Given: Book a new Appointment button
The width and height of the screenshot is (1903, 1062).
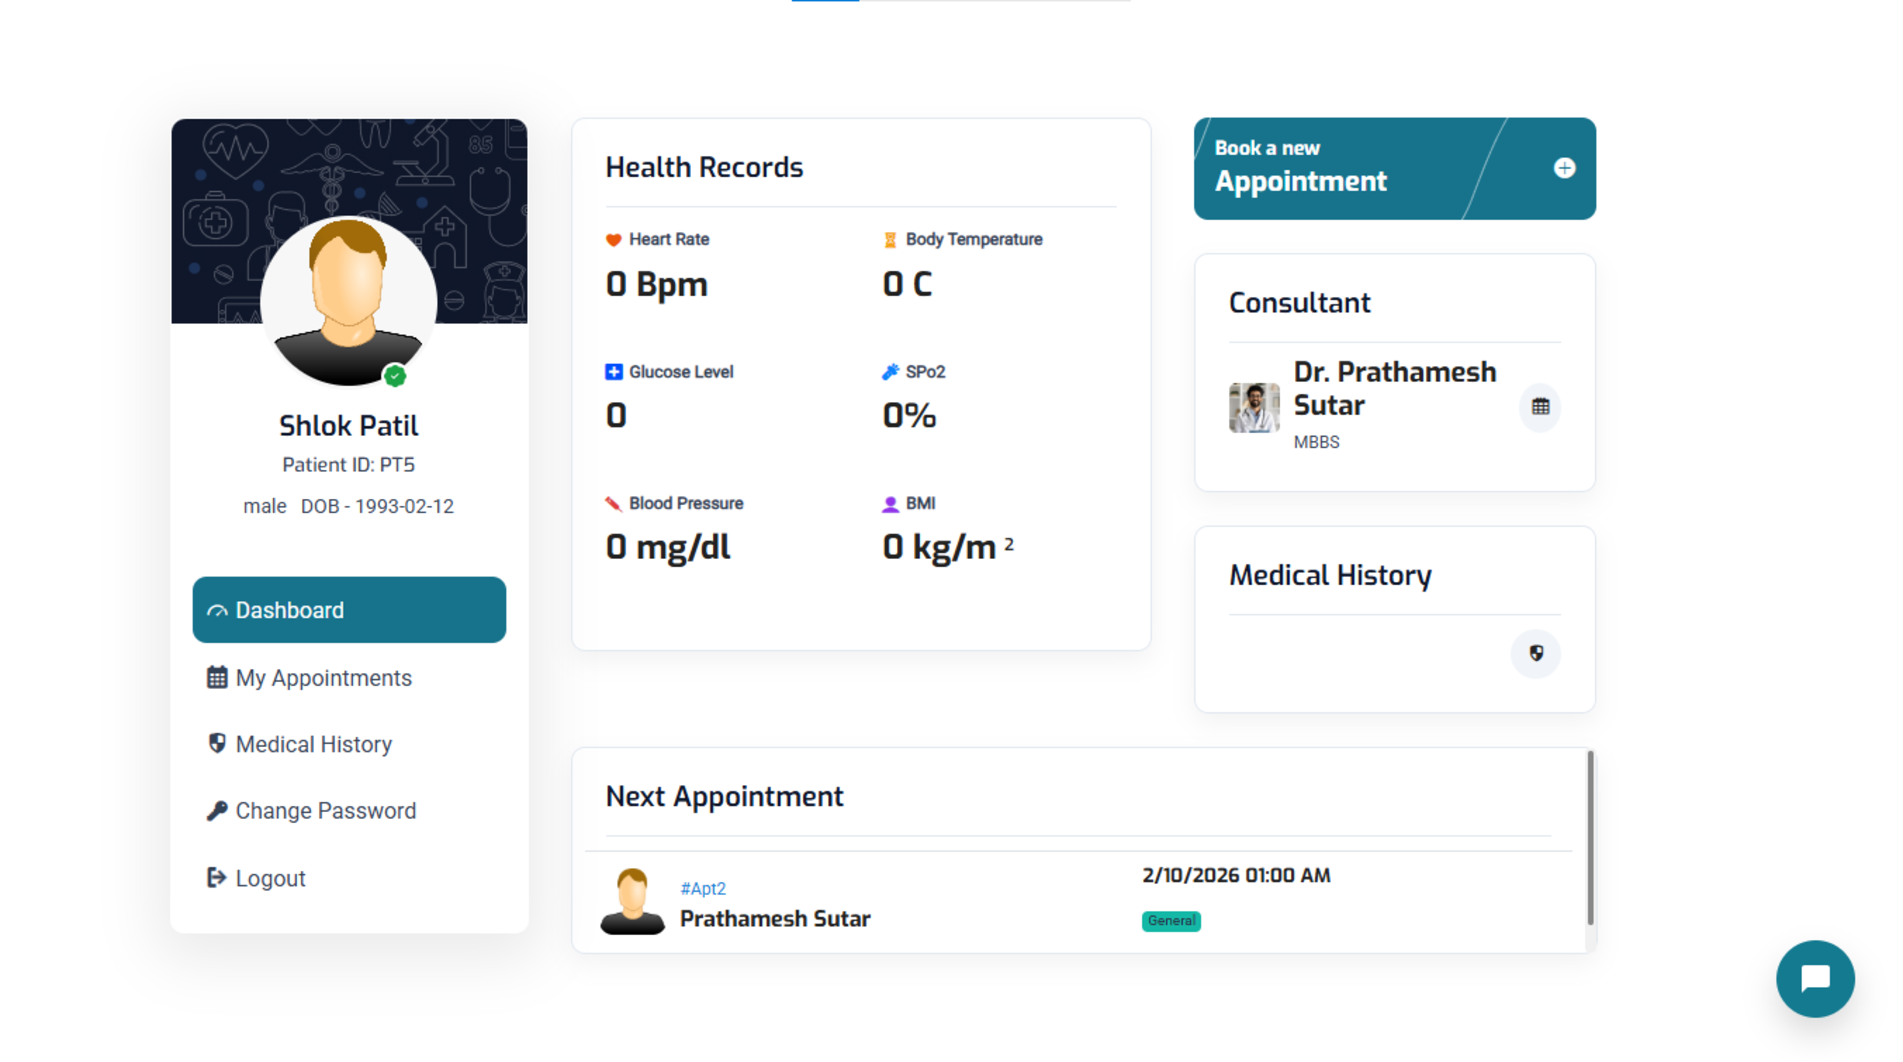Looking at the screenshot, I should [x=1394, y=168].
